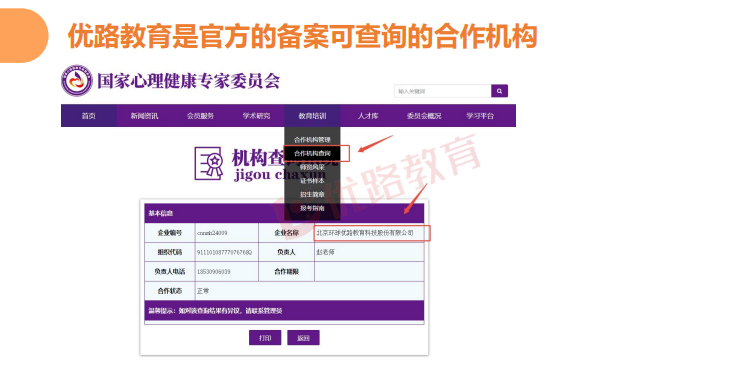
Task: Click the 负责人电话 label cell
Action: [x=170, y=272]
